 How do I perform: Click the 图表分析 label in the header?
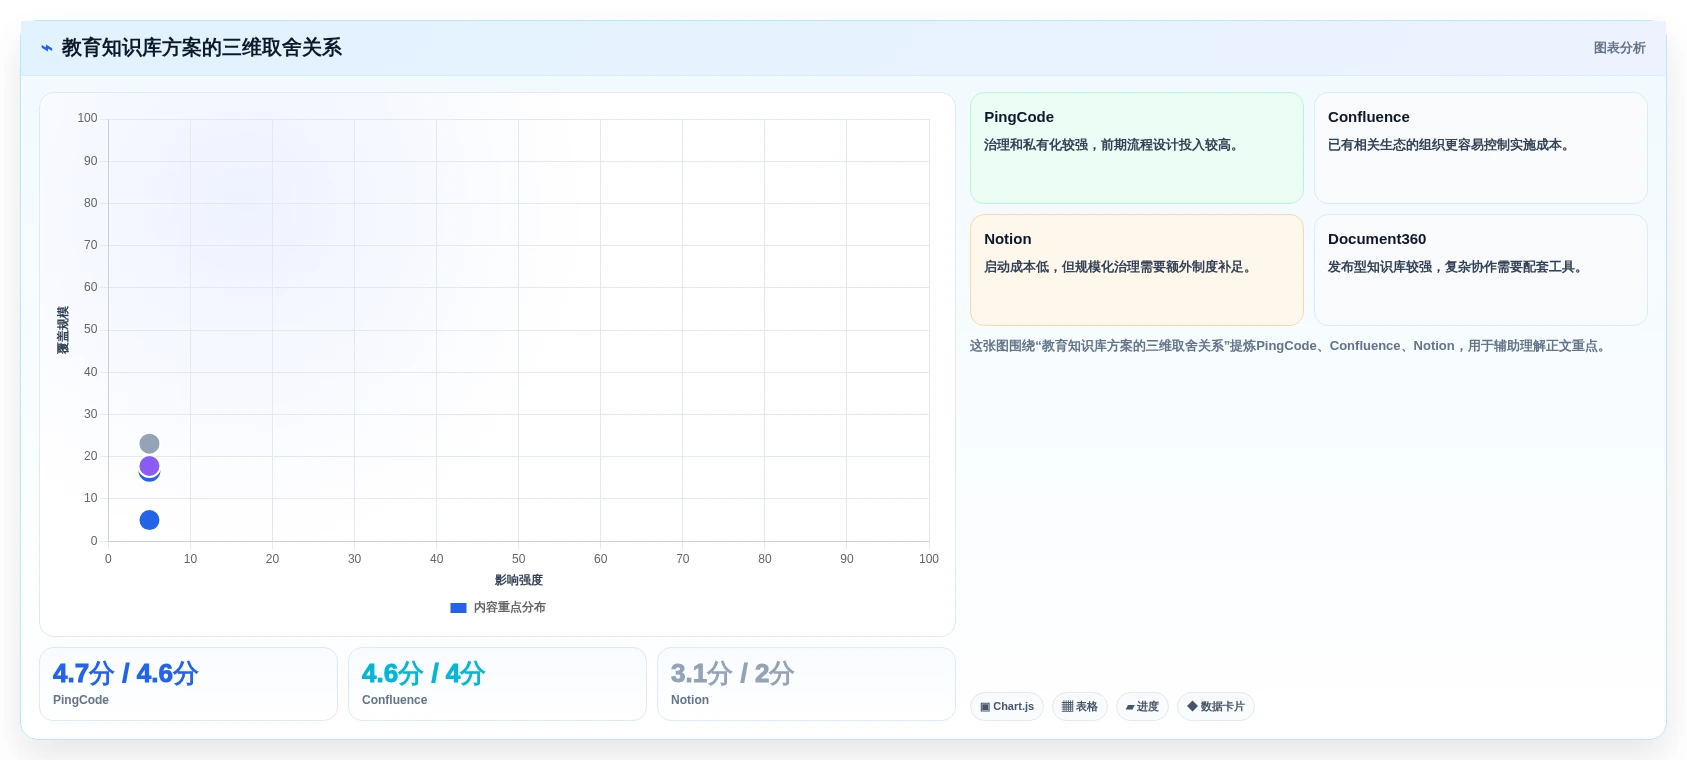tap(1619, 48)
